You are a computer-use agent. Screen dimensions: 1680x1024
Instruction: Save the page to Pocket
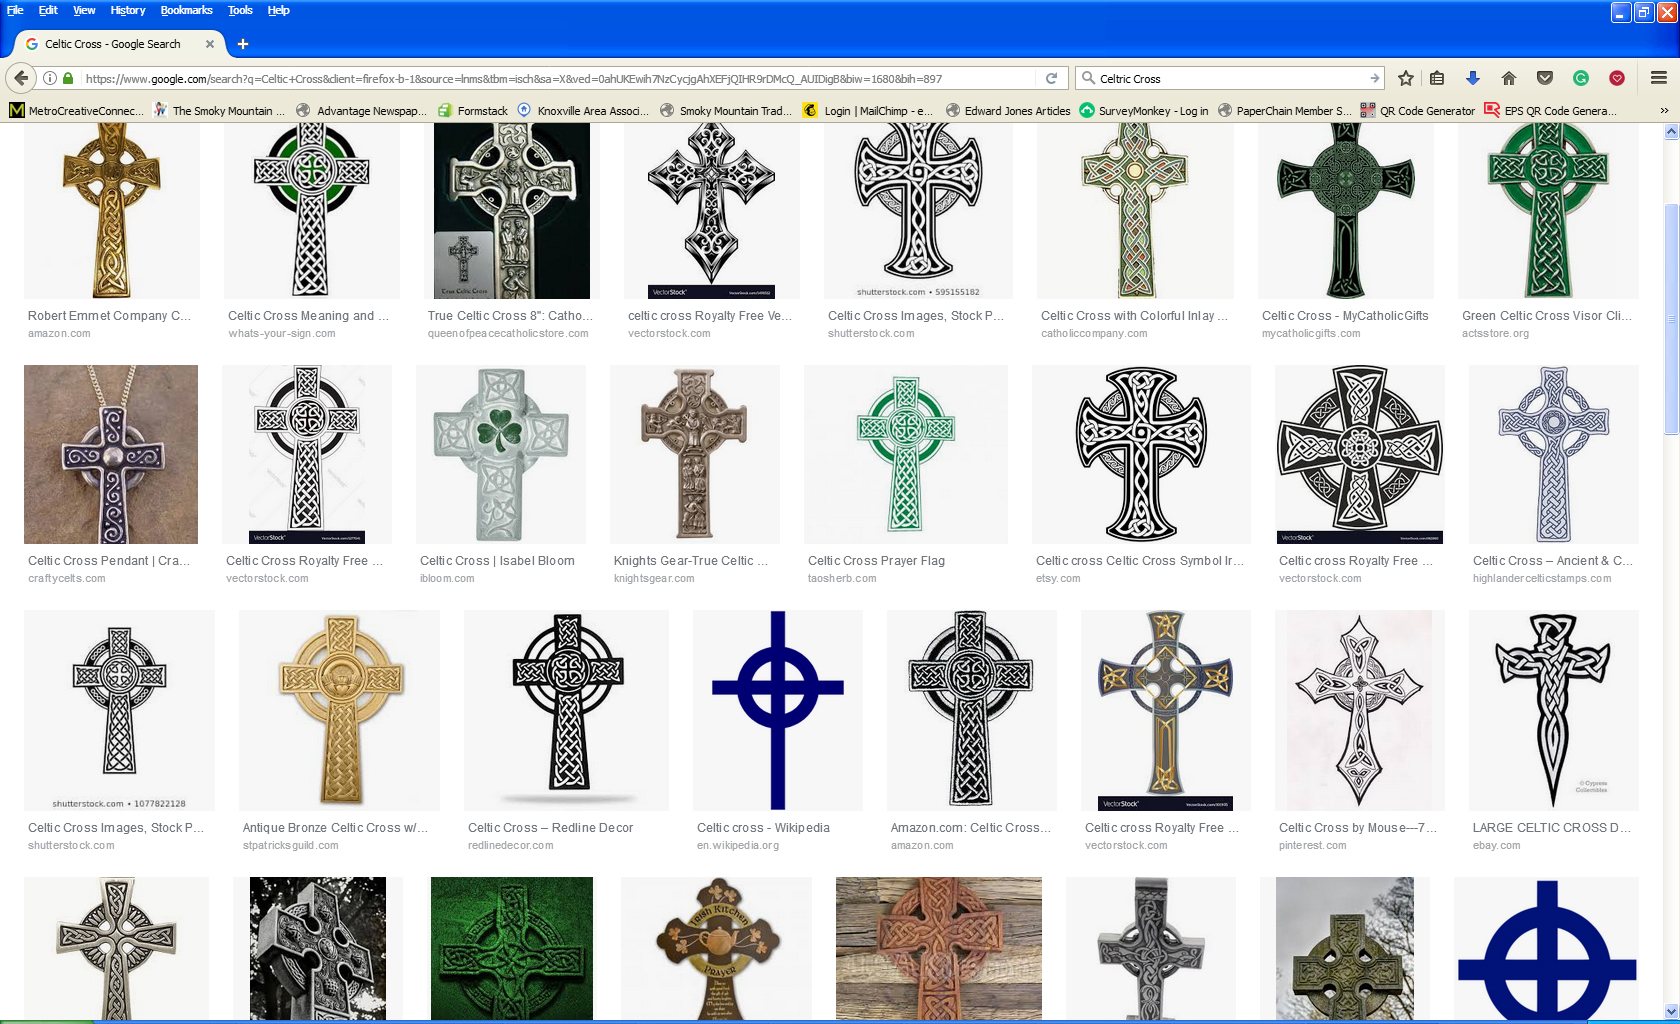(x=1545, y=78)
